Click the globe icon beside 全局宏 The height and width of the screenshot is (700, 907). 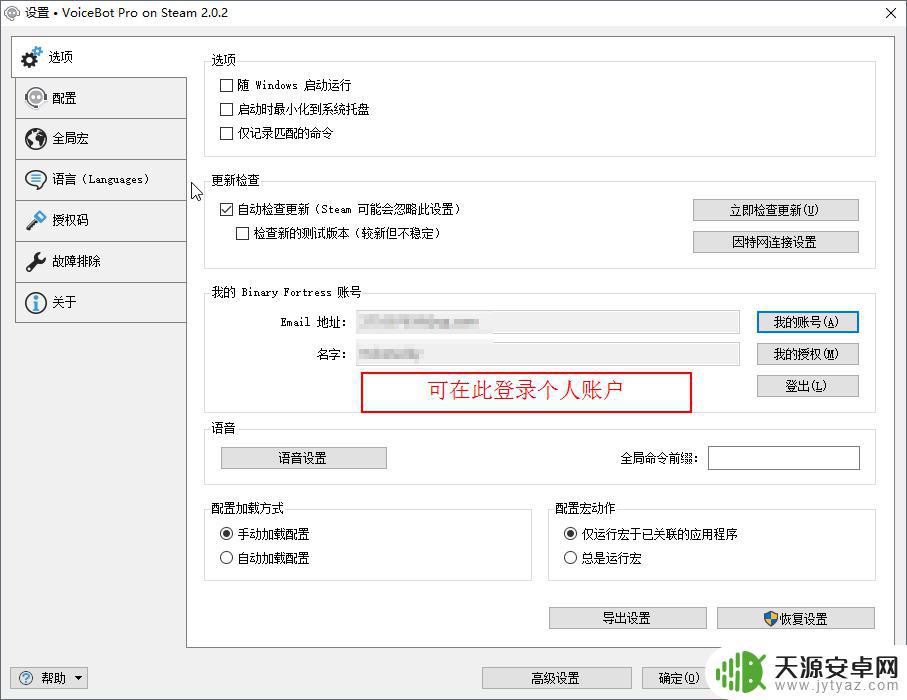[x=35, y=139]
